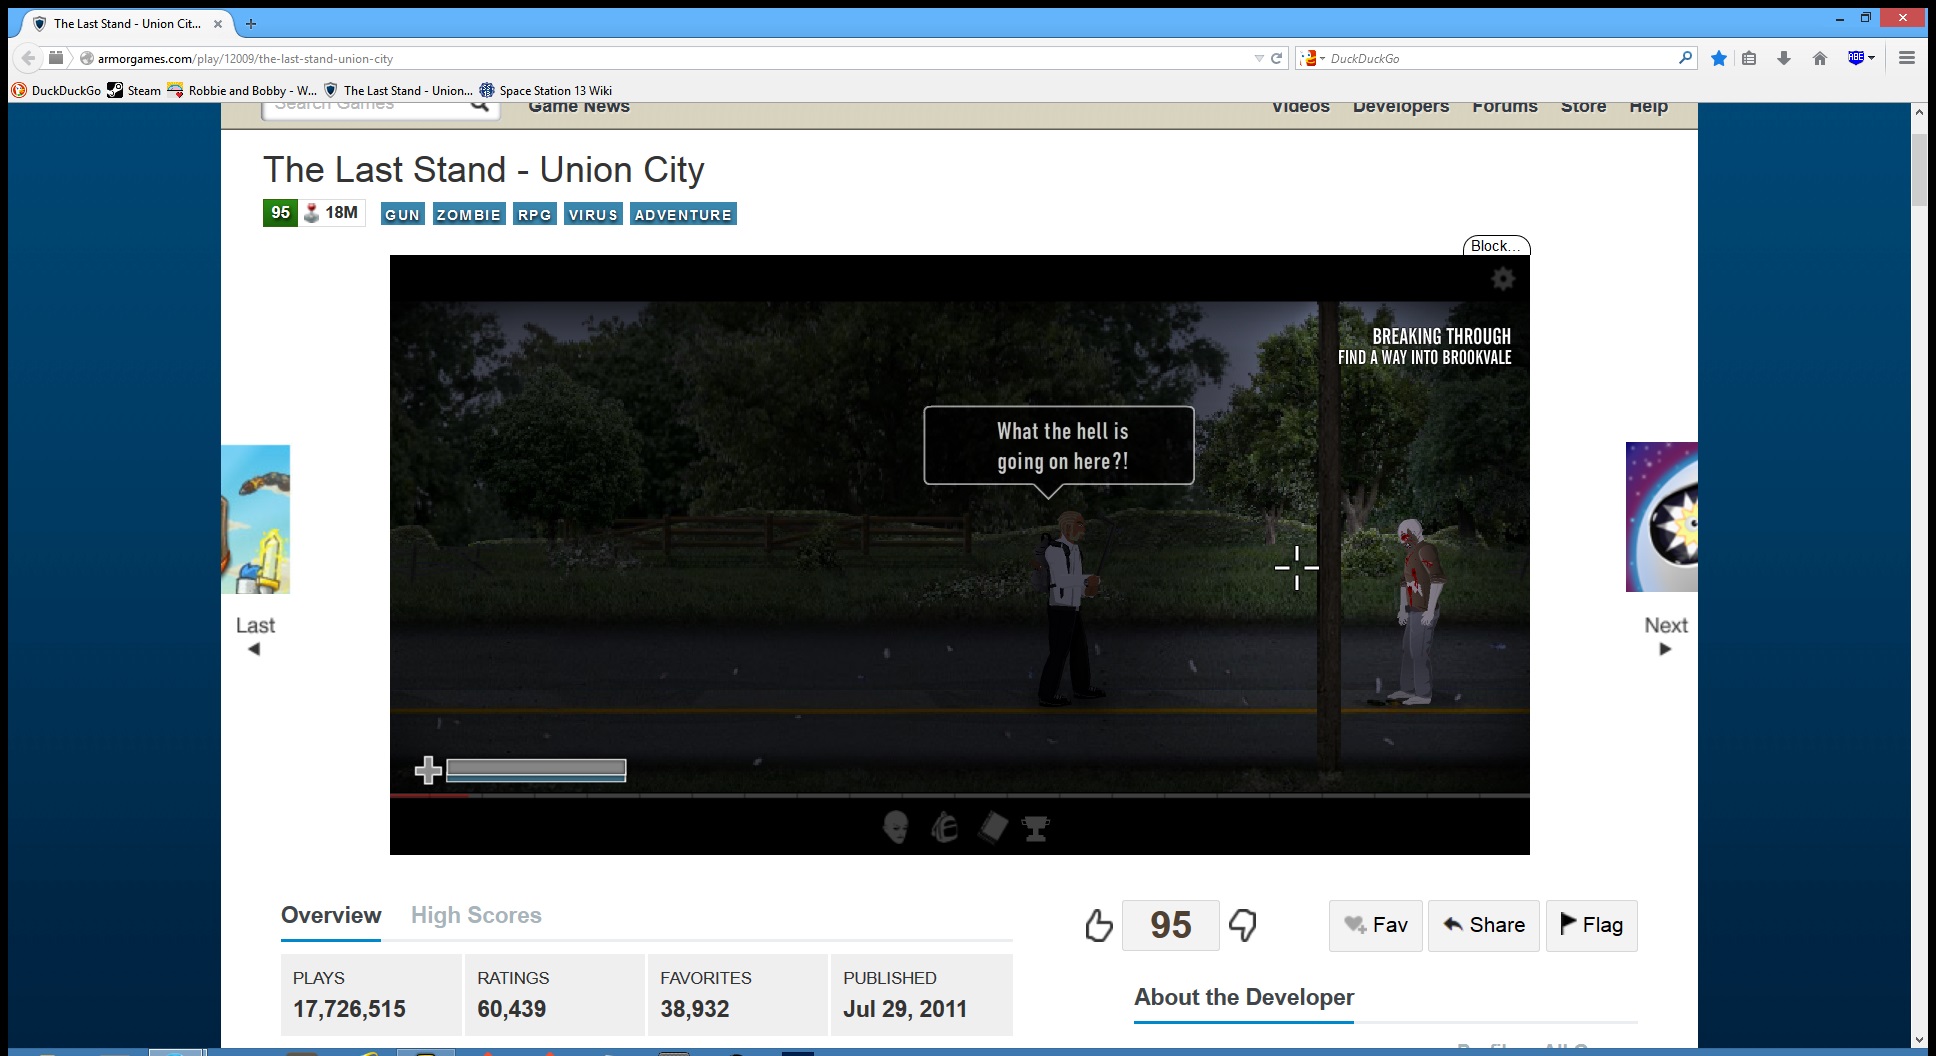The height and width of the screenshot is (1056, 1936).
Task: Click the thumbs down rating icon
Action: pyautogui.click(x=1243, y=925)
